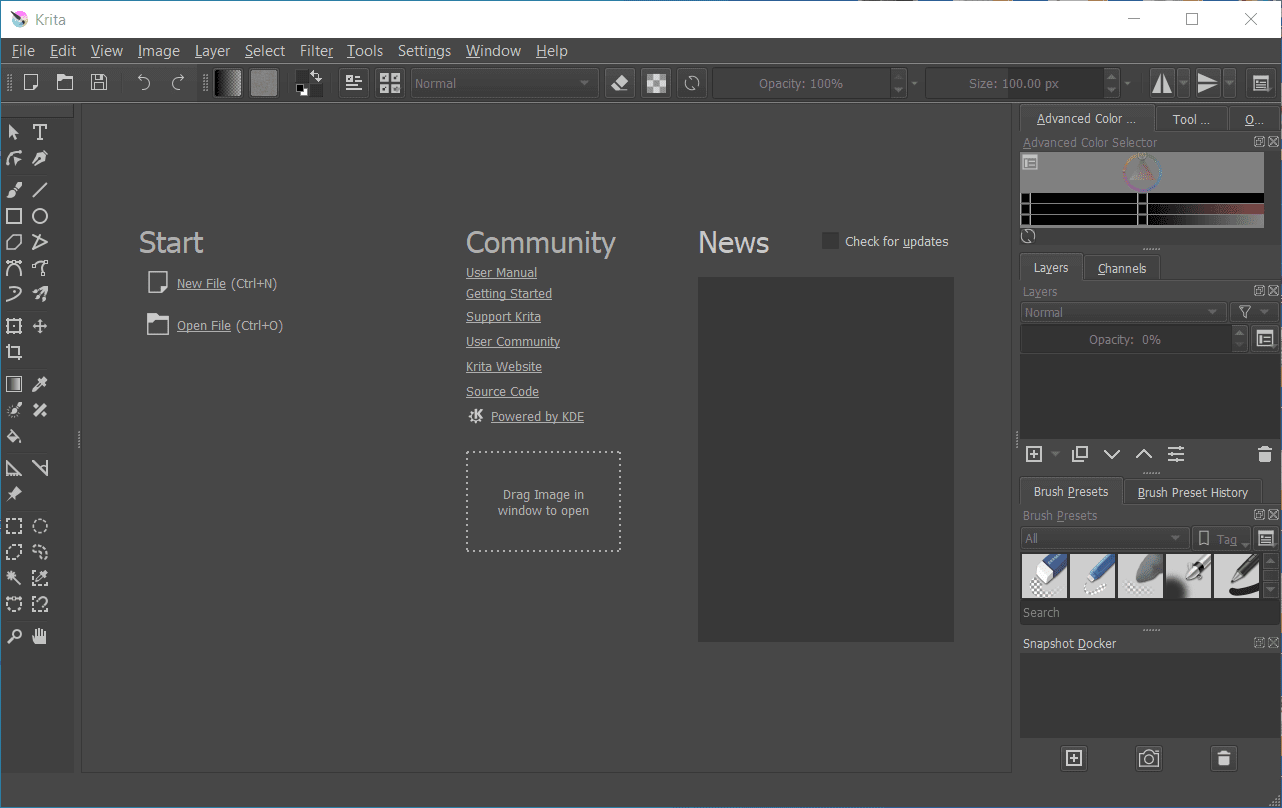Image resolution: width=1282 pixels, height=808 pixels.
Task: Open the Krita Website link
Action: 504,367
